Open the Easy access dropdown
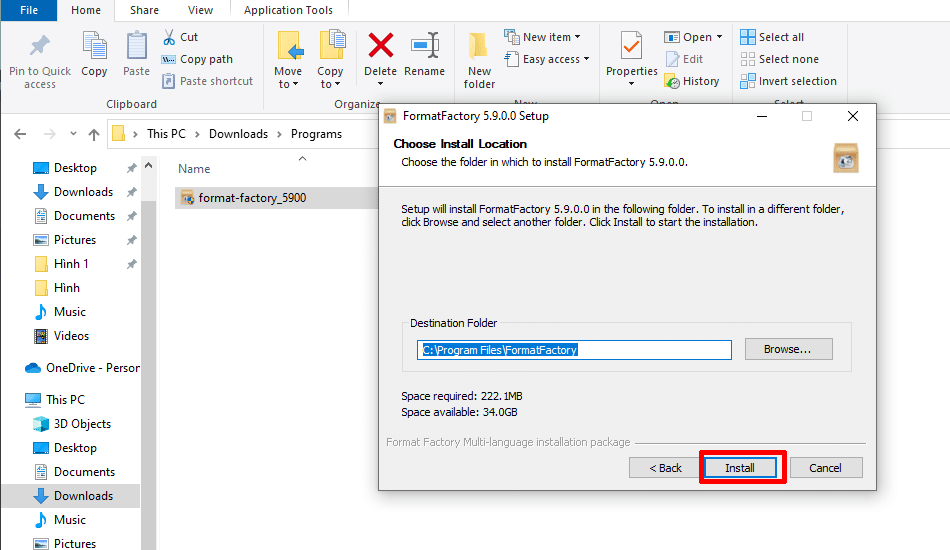This screenshot has height=550, width=950. coord(547,59)
